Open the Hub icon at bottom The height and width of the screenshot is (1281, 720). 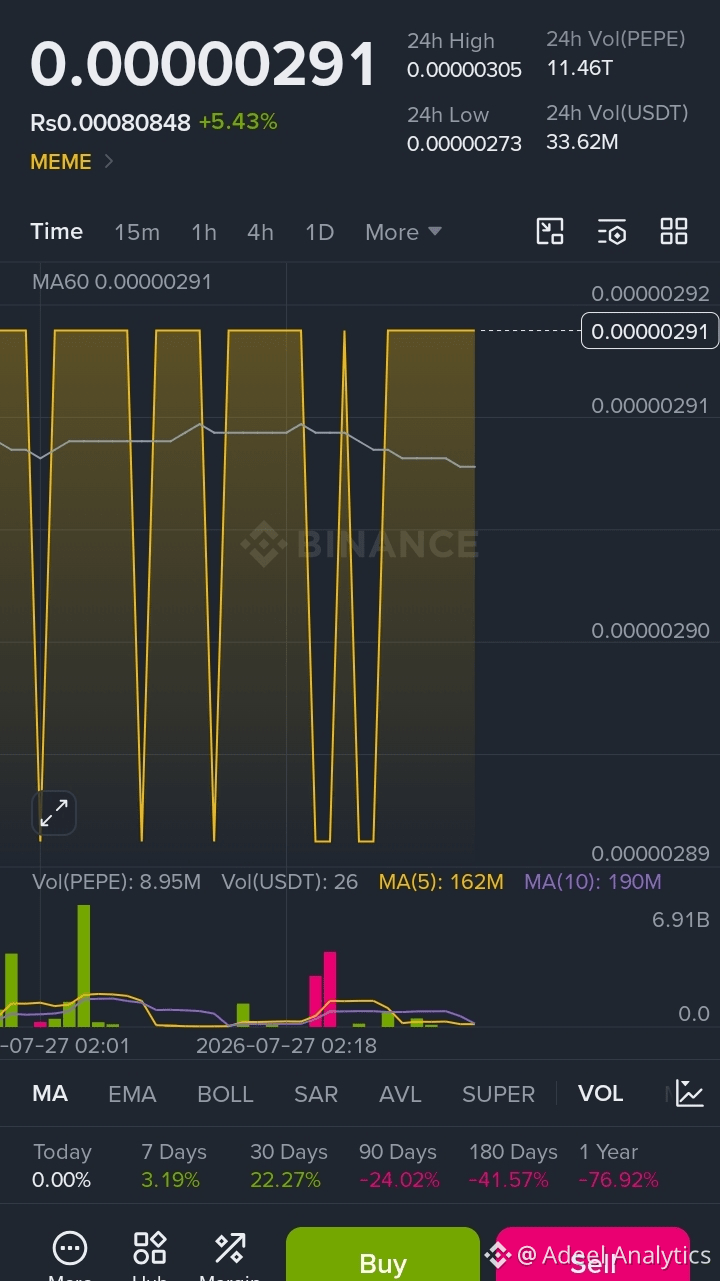coord(150,1248)
